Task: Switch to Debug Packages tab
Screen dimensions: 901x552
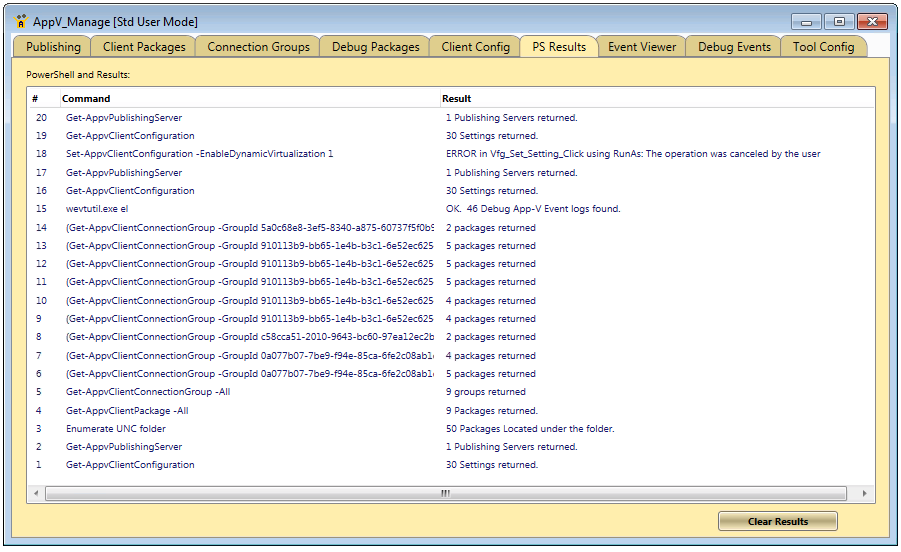Action: tap(375, 47)
